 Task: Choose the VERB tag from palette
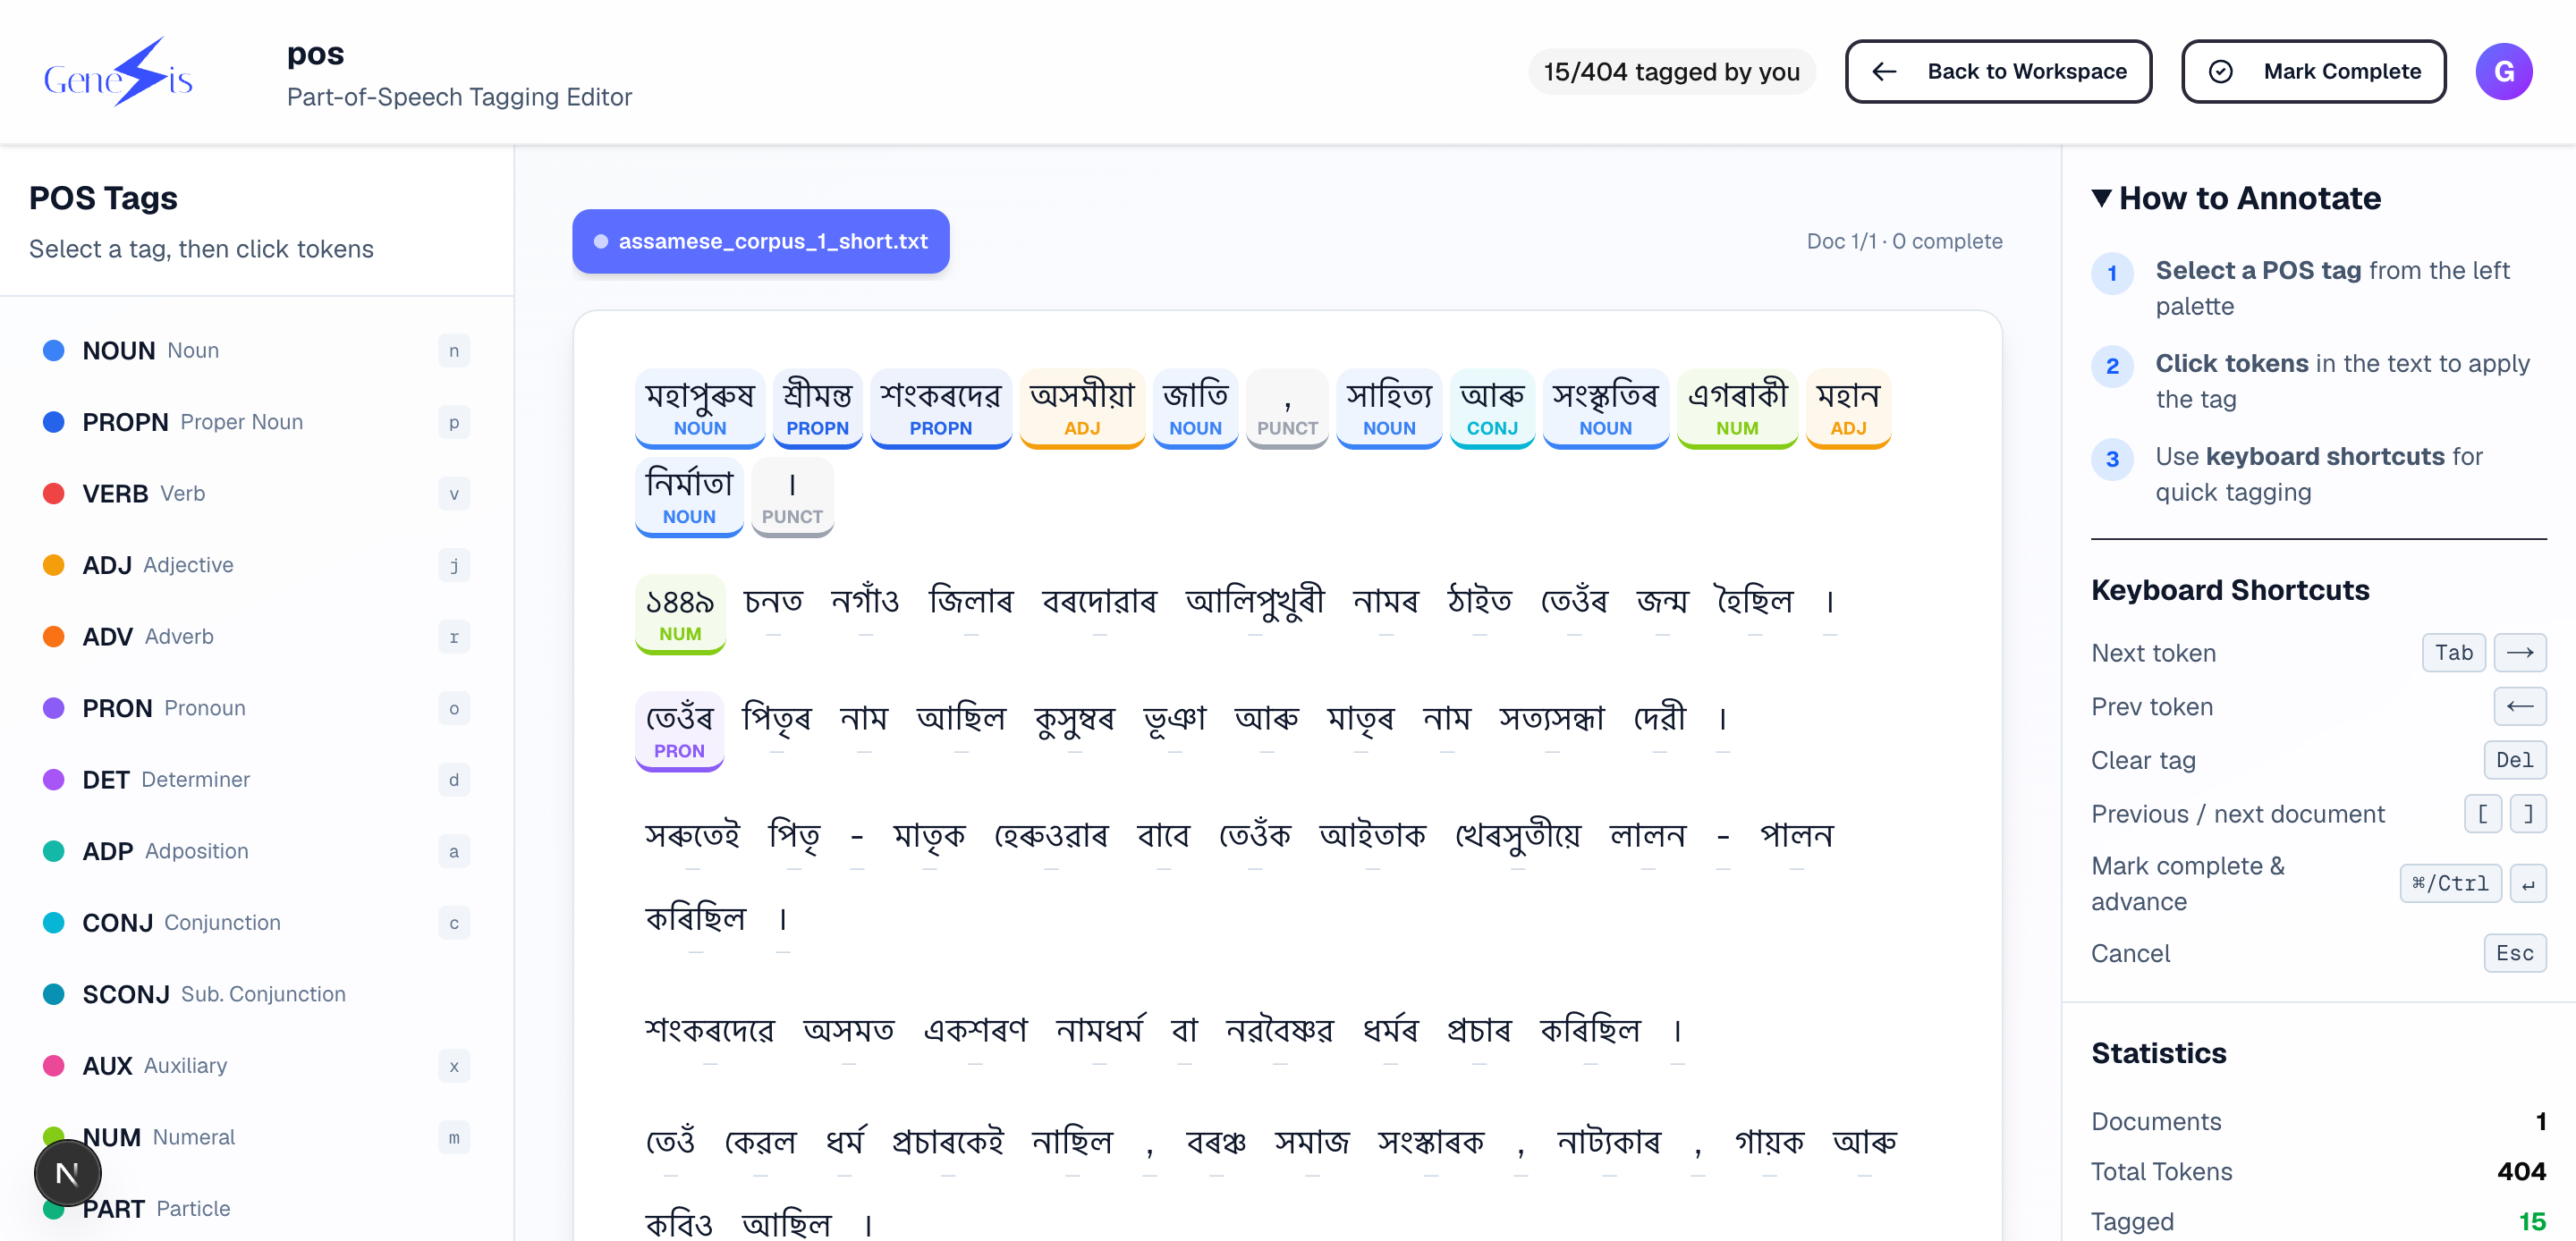[257, 494]
